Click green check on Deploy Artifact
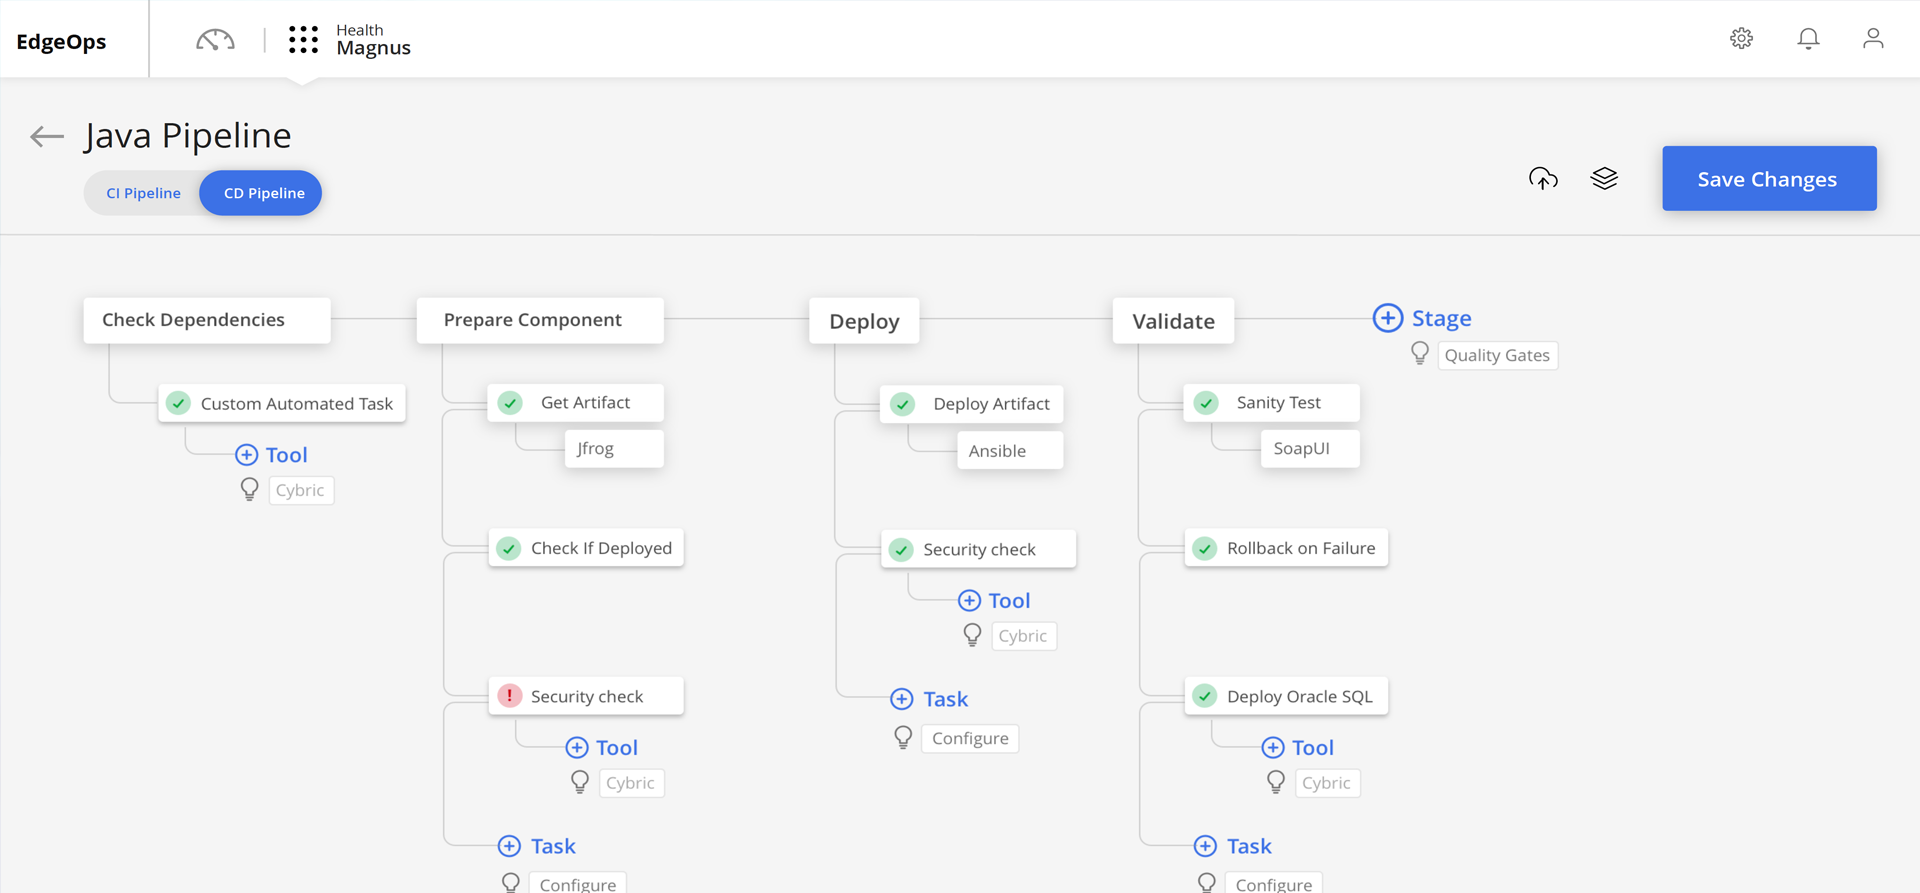1920x893 pixels. pos(902,404)
